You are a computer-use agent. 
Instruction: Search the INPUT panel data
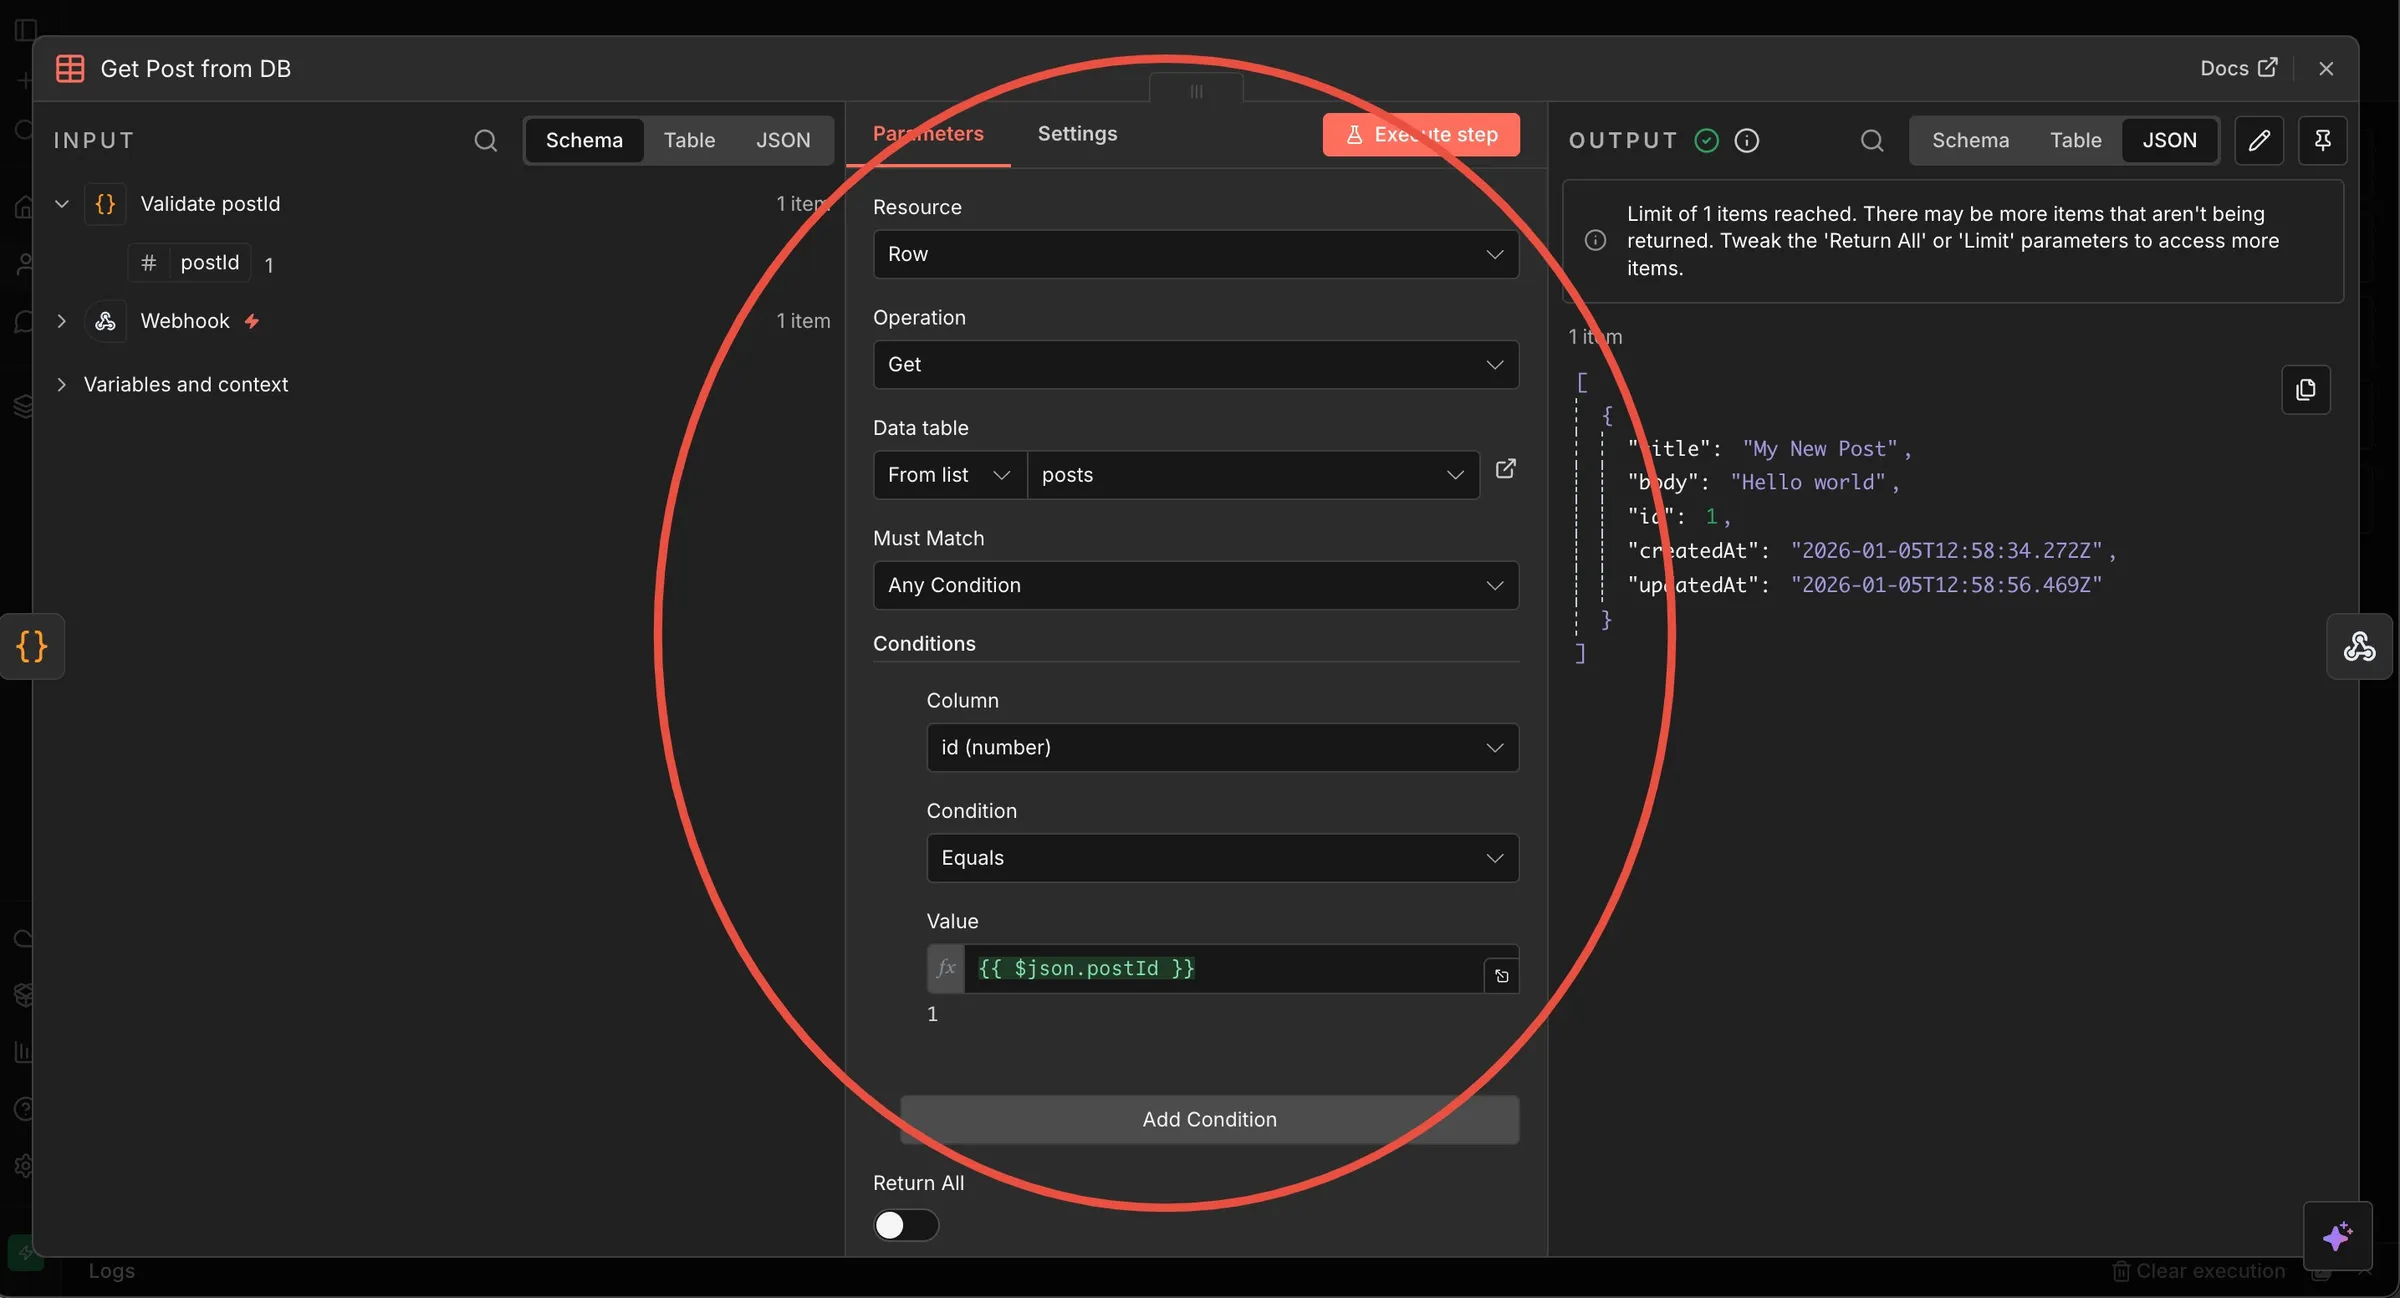coord(485,140)
